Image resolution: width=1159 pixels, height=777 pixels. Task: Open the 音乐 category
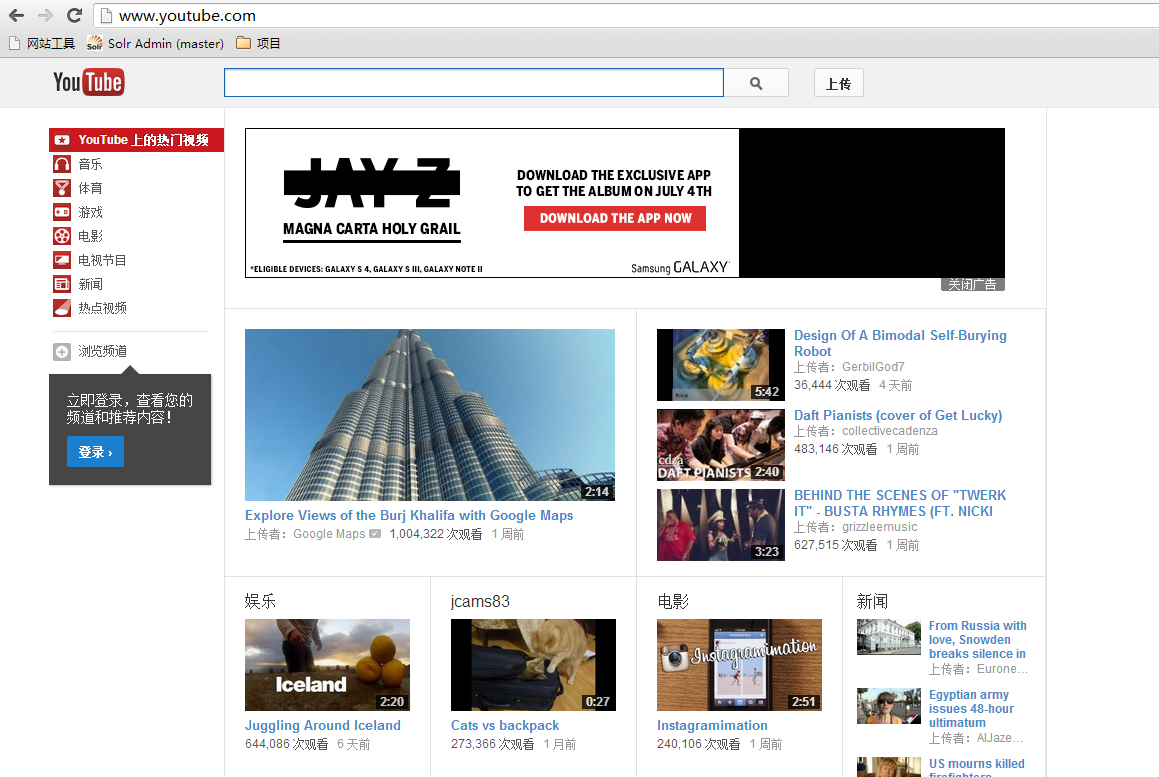[90, 164]
